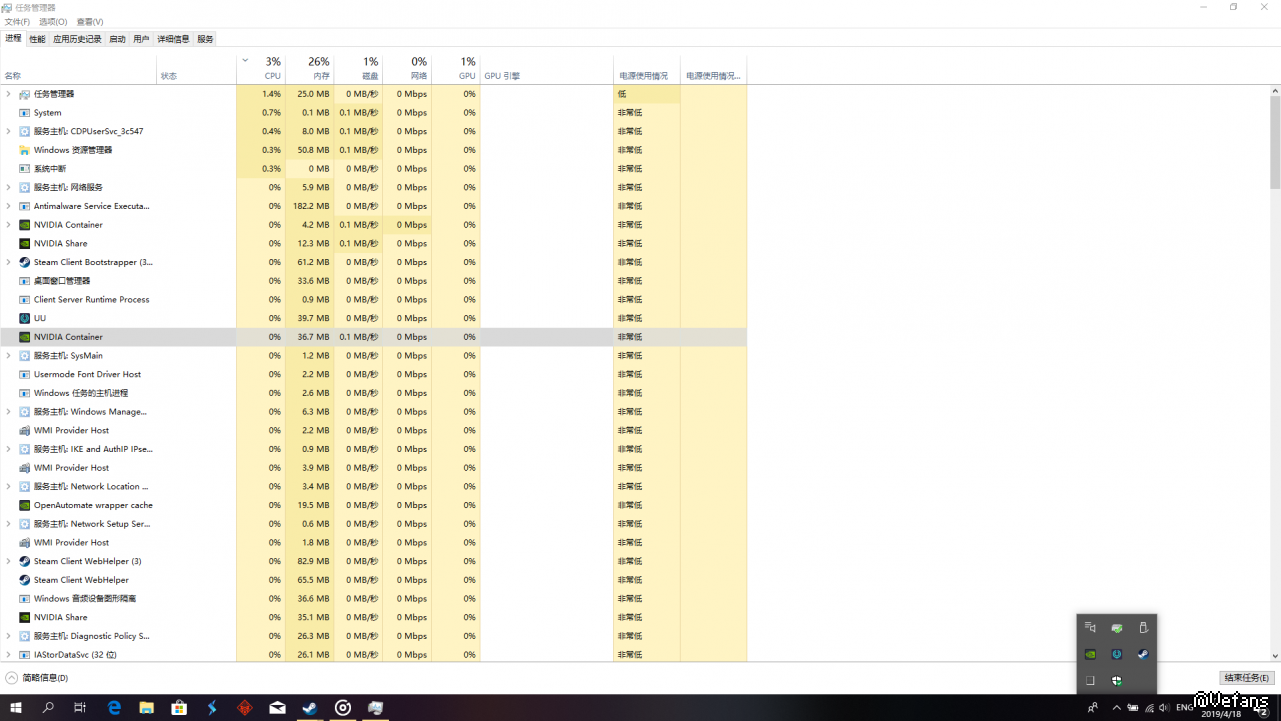Open the People icon on the taskbar

point(1092,708)
